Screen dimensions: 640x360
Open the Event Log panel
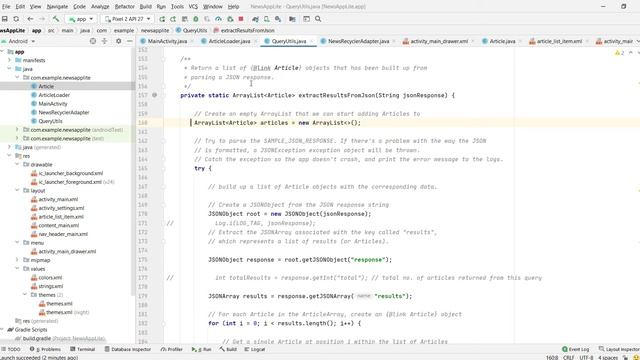pos(576,349)
